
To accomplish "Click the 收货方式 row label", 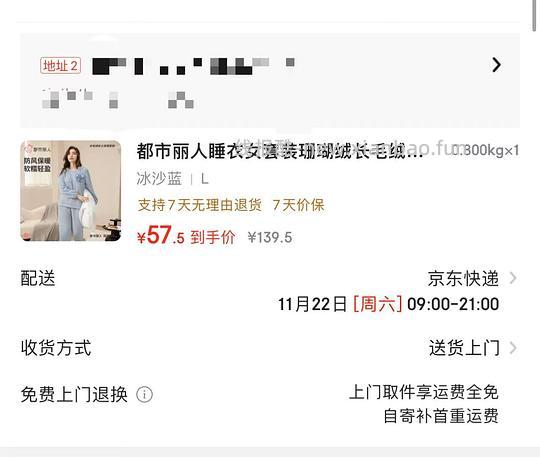I will pos(56,348).
